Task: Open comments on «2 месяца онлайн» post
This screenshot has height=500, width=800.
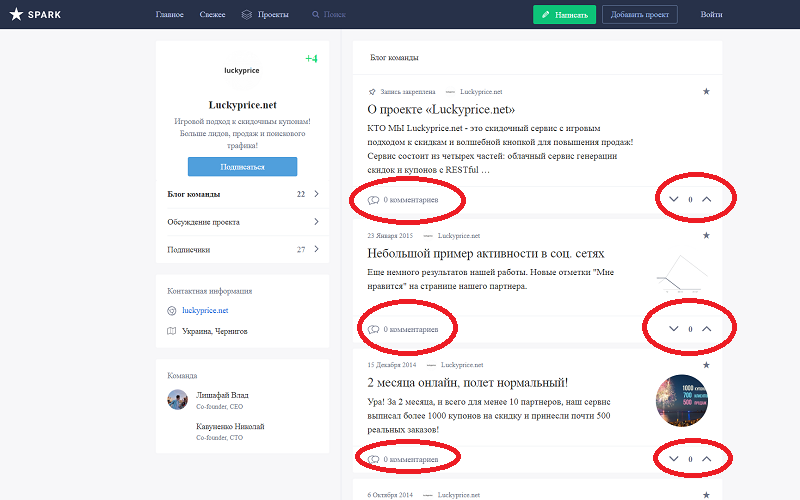Action: click(403, 460)
